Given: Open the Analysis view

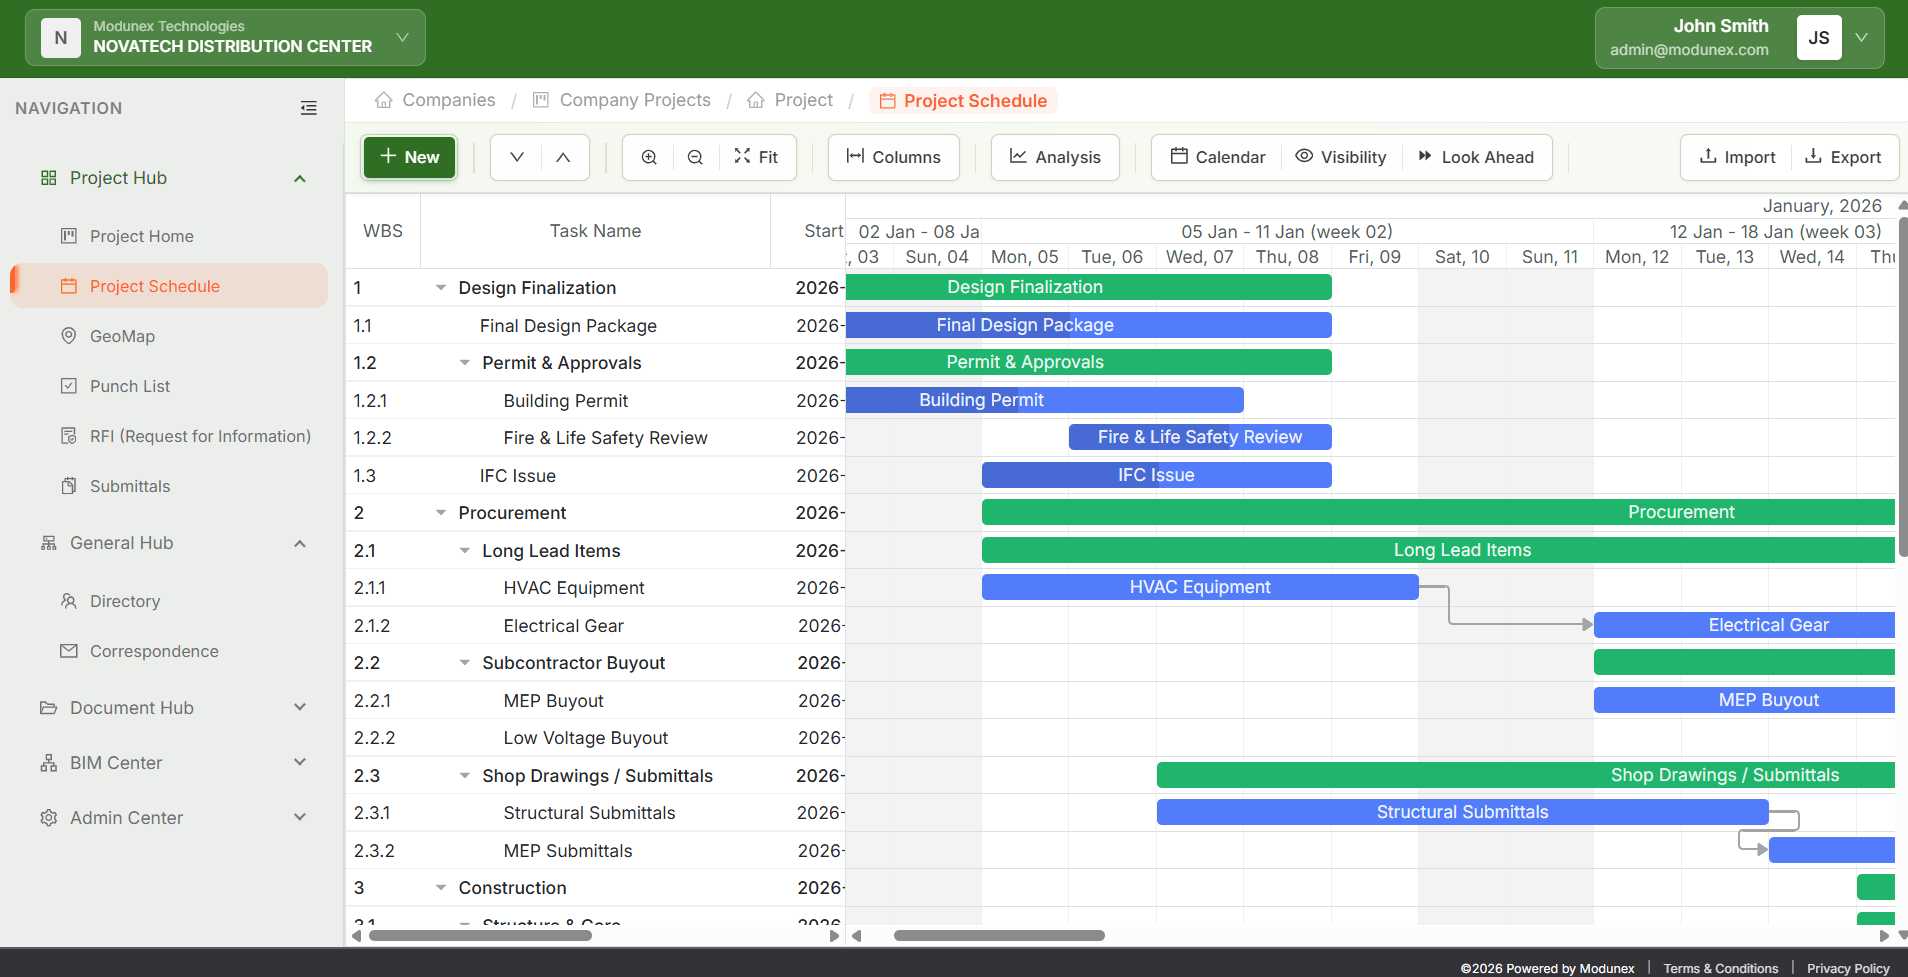Looking at the screenshot, I should point(1054,157).
